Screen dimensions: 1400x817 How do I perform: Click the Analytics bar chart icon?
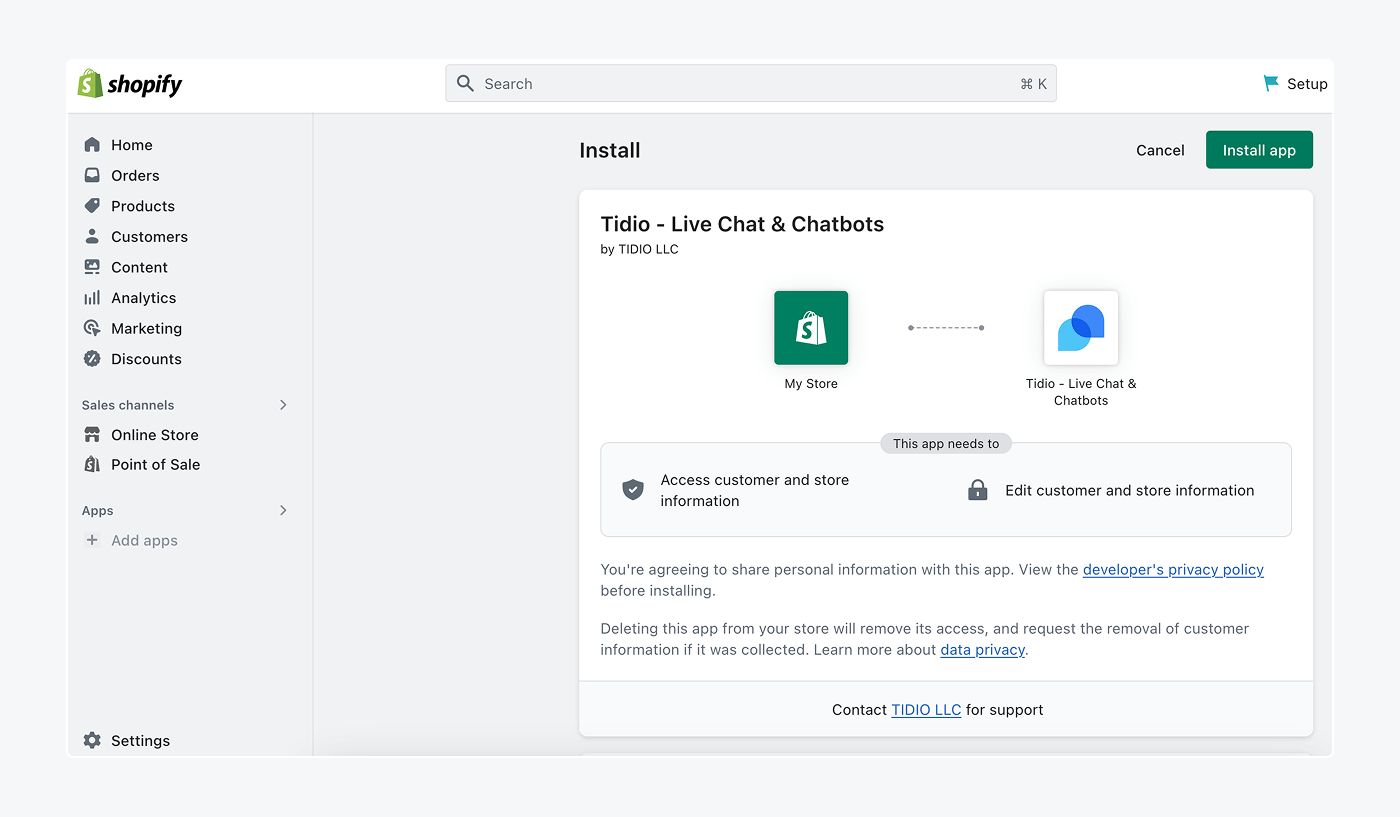tap(92, 298)
